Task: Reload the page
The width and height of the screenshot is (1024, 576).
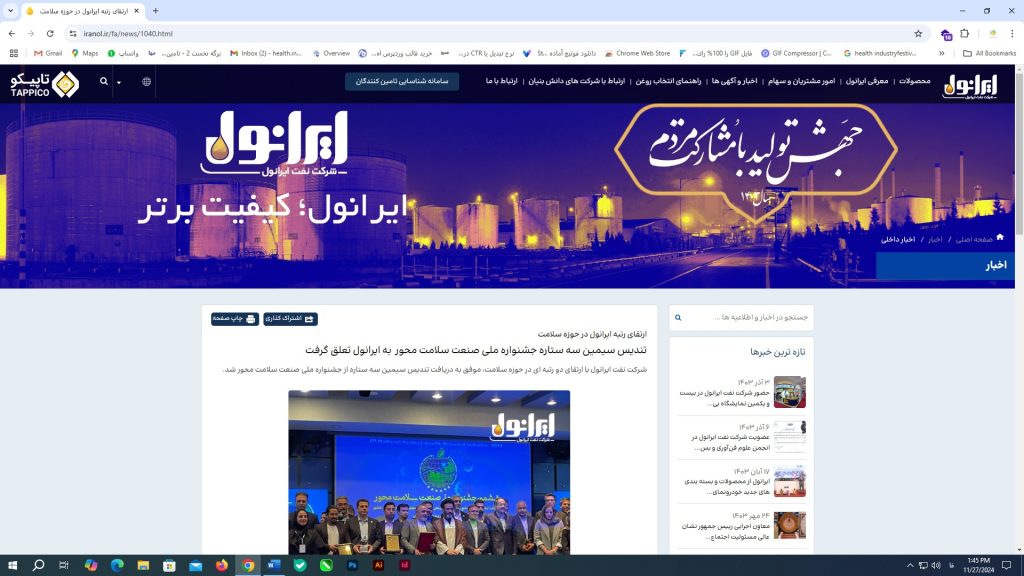Action: (50, 33)
